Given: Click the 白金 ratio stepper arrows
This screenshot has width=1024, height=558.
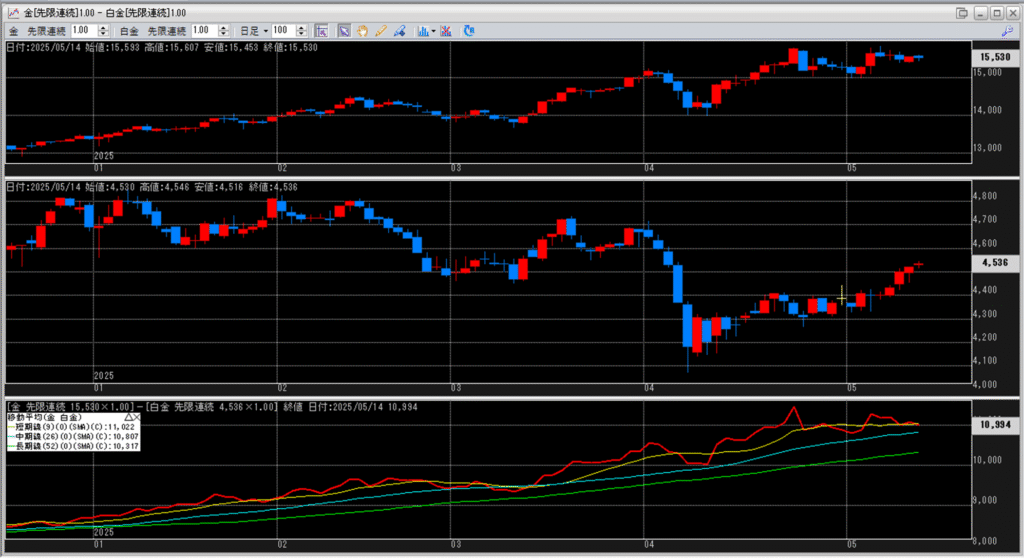Looking at the screenshot, I should [223, 31].
